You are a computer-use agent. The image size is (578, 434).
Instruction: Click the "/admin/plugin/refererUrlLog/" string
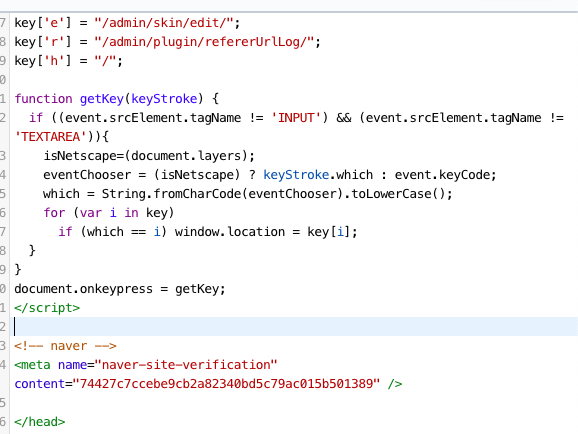204,42
